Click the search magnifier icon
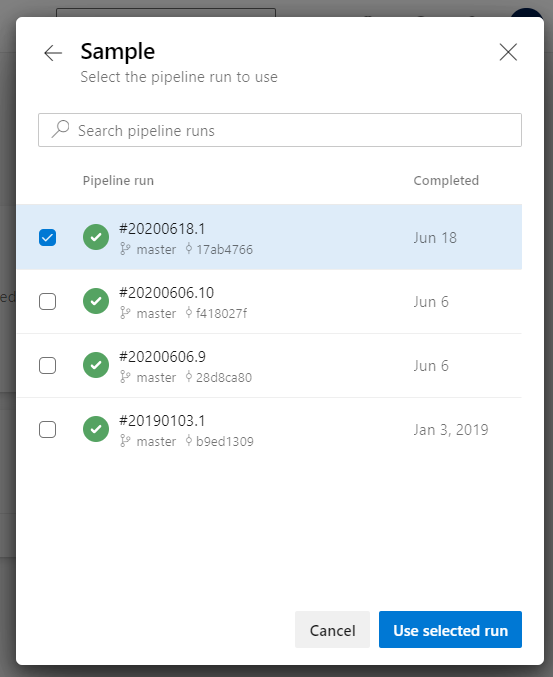The image size is (553, 677). click(60, 129)
